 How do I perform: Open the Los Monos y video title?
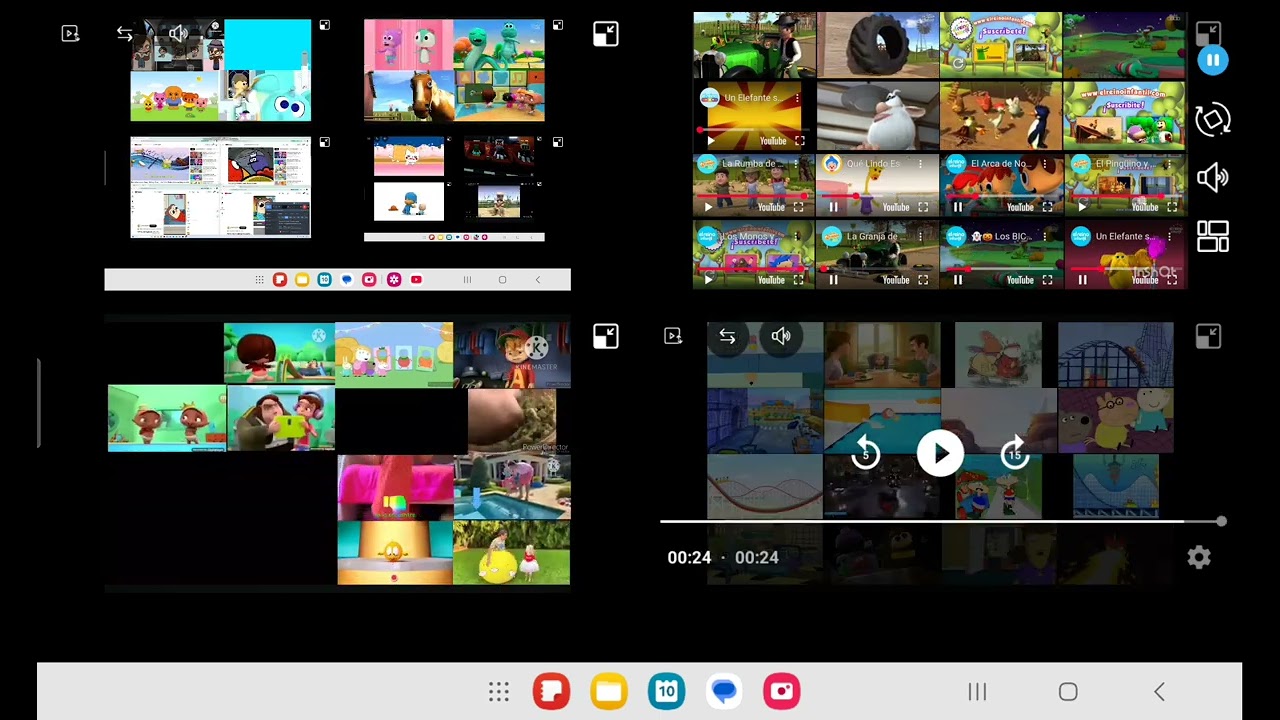coord(752,237)
